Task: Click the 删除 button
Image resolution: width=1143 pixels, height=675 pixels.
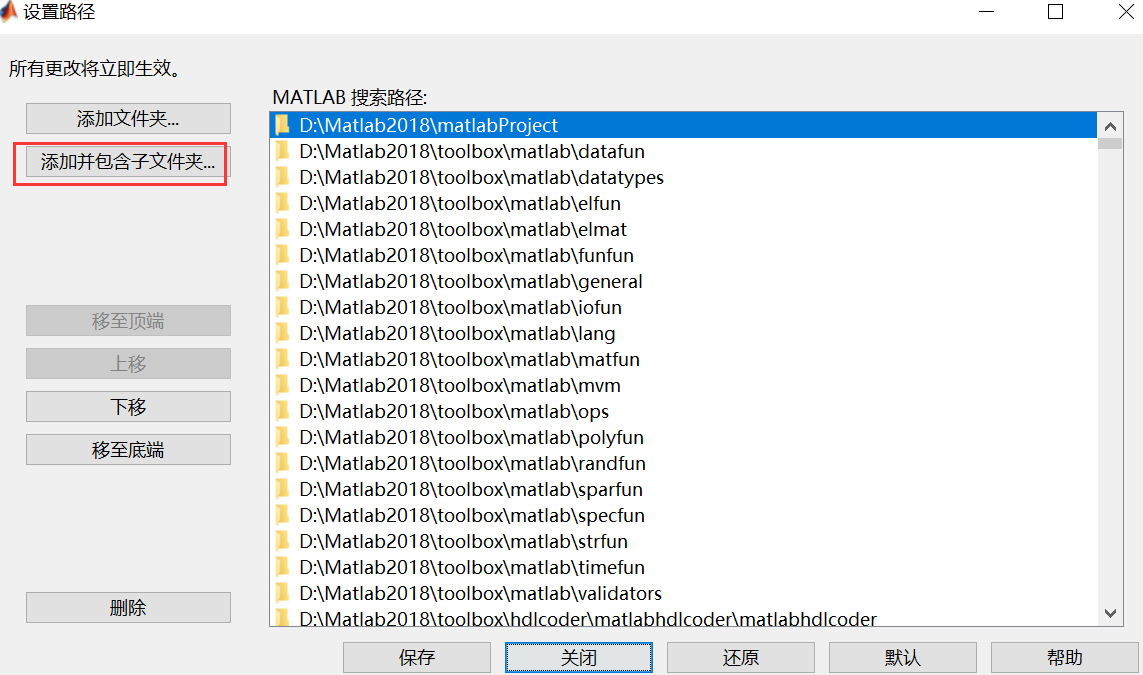Action: click(128, 607)
